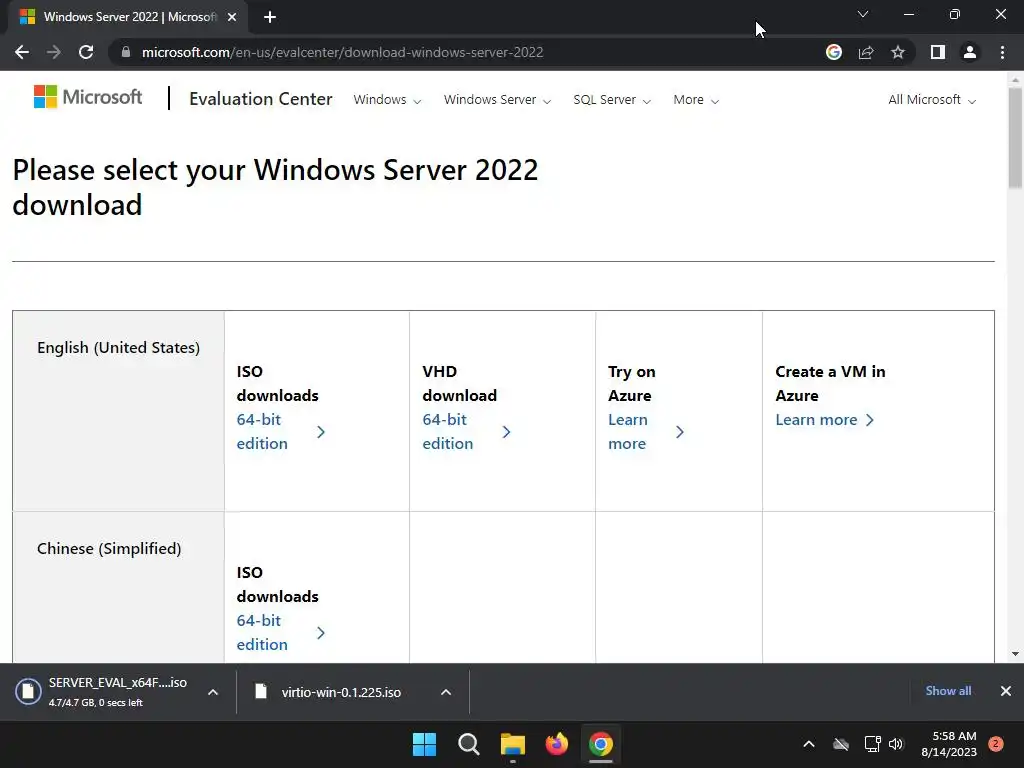Open network status tray icon
Viewport: 1024px width, 768px height.
(x=872, y=744)
